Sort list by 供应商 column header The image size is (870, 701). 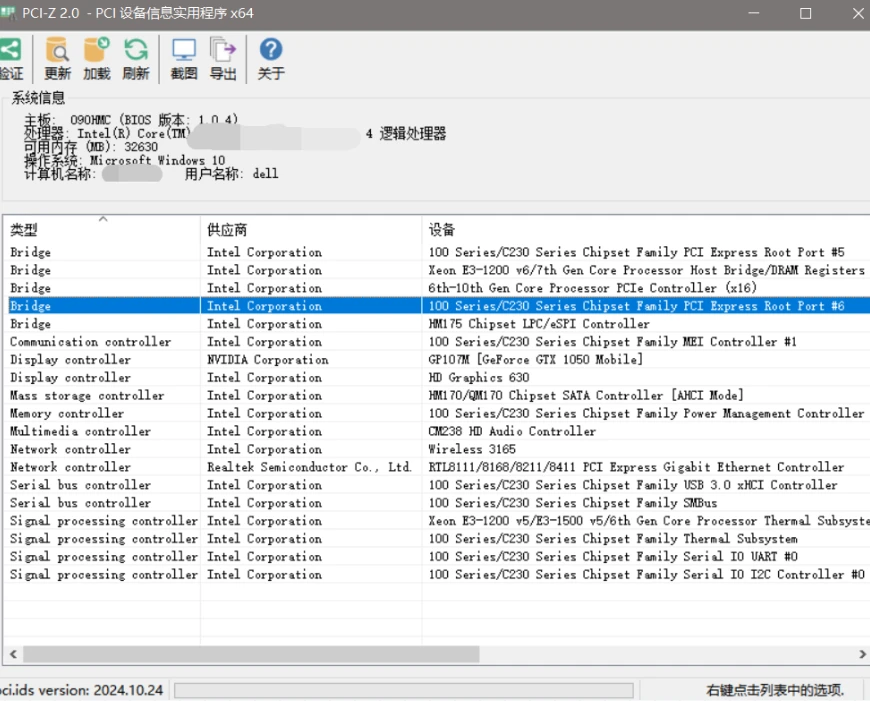[310, 230]
